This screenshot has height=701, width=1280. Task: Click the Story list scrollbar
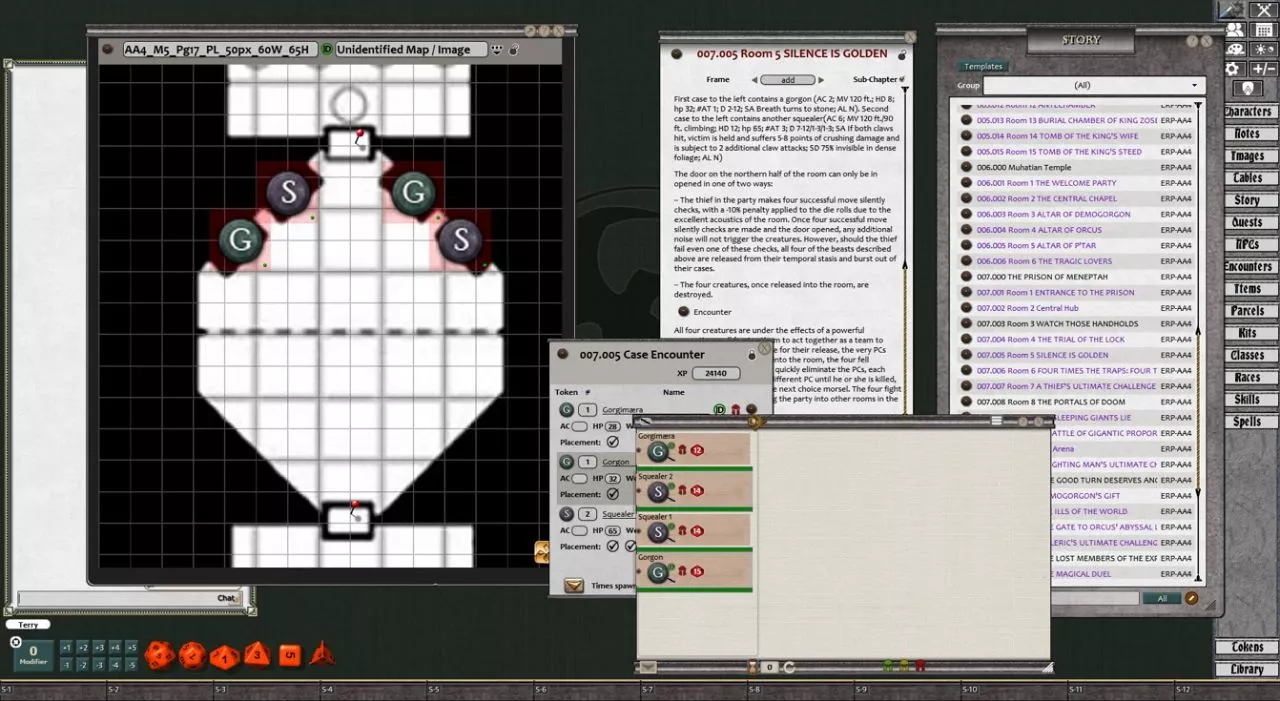coord(1199,340)
